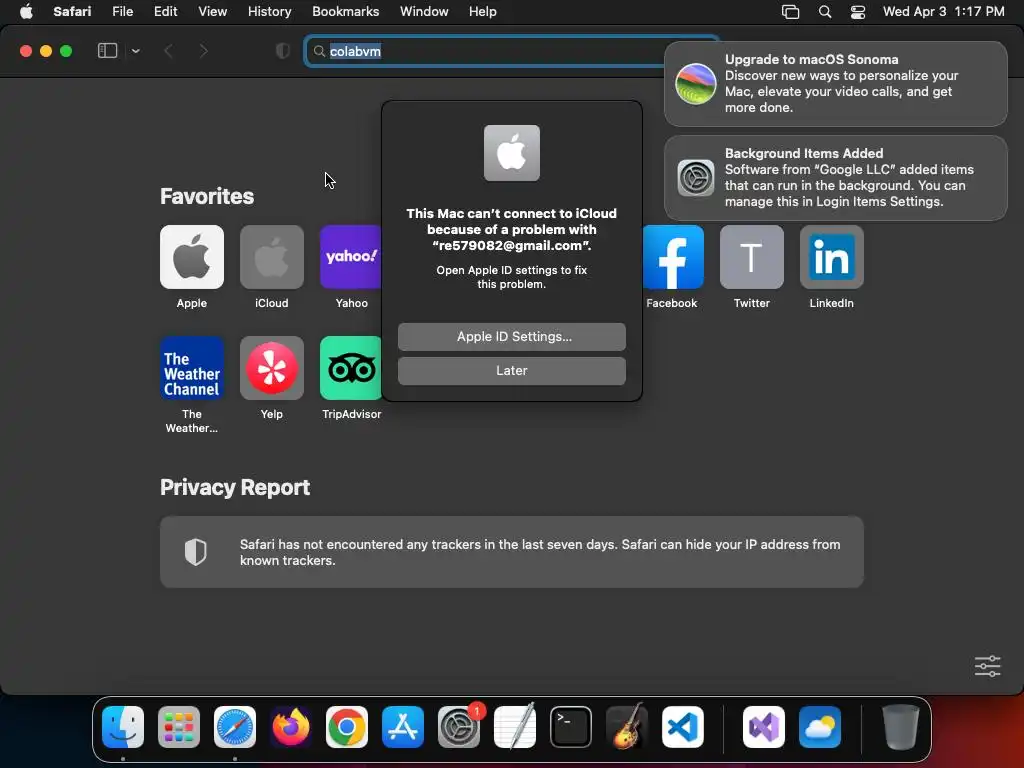1024x768 pixels.
Task: Open the Bookmarks menu
Action: (x=345, y=12)
